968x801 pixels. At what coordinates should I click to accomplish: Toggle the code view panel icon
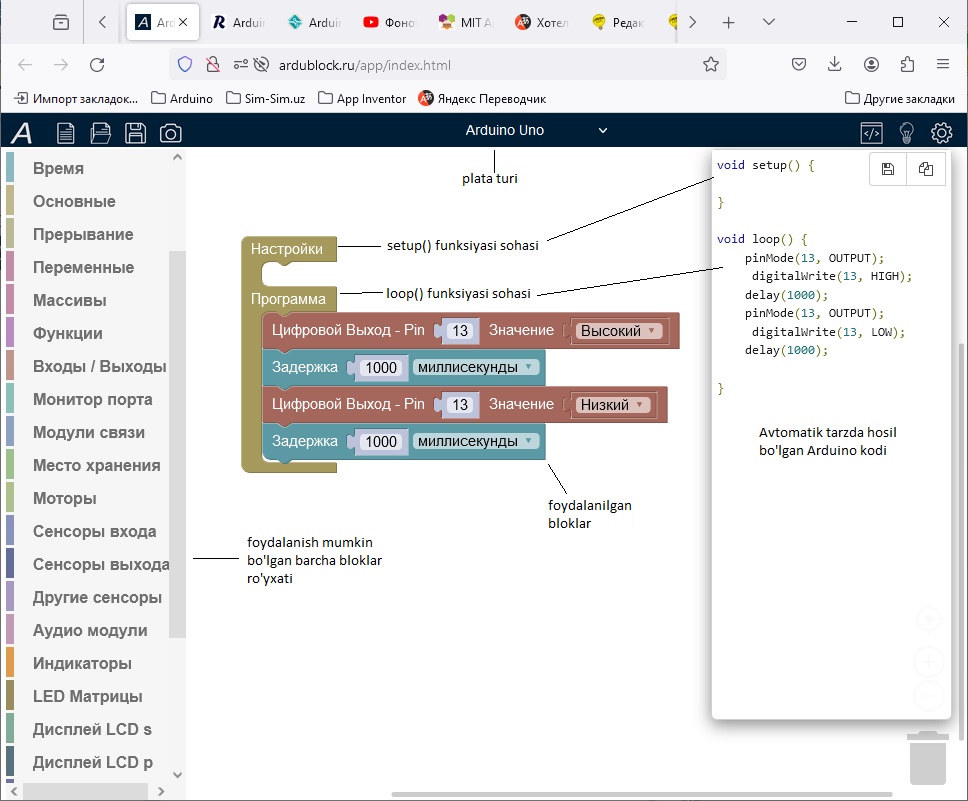coord(871,132)
